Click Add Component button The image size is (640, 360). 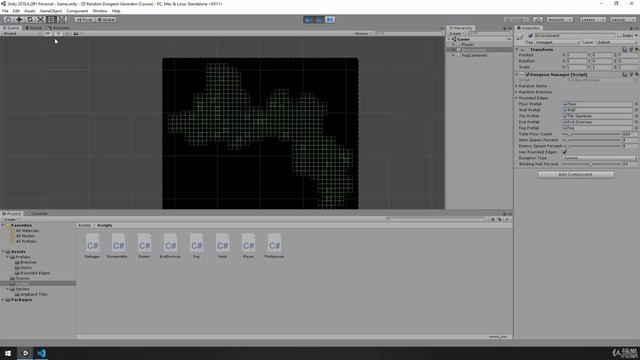pos(576,175)
